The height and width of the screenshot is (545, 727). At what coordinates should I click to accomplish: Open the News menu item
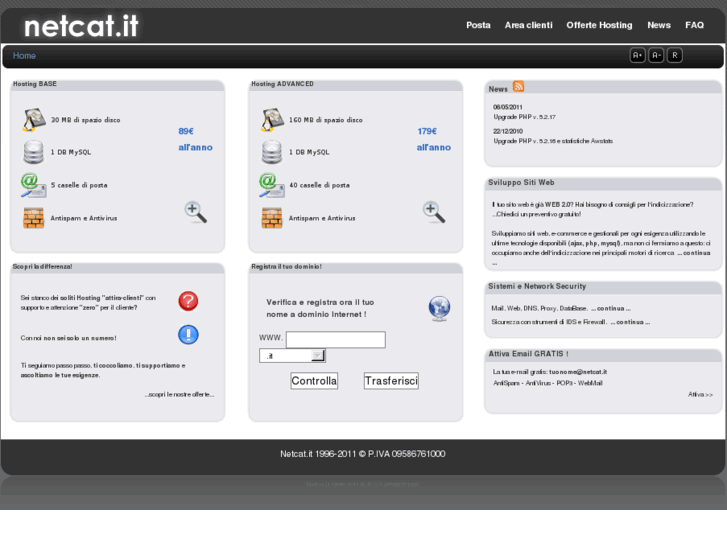[659, 25]
